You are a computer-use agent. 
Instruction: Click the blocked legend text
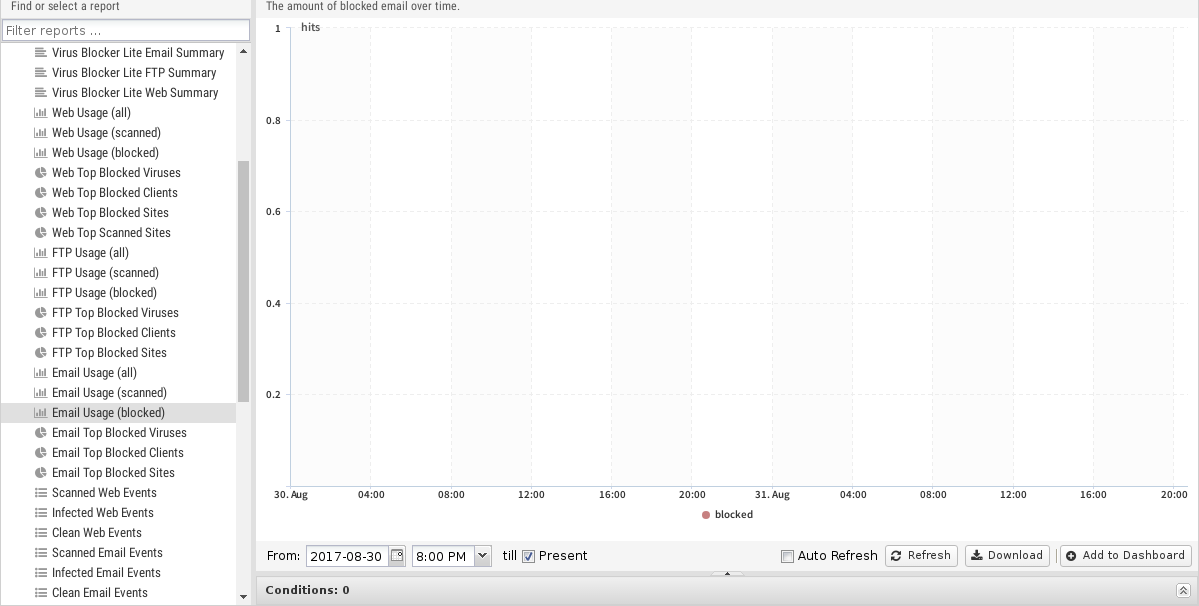point(733,515)
